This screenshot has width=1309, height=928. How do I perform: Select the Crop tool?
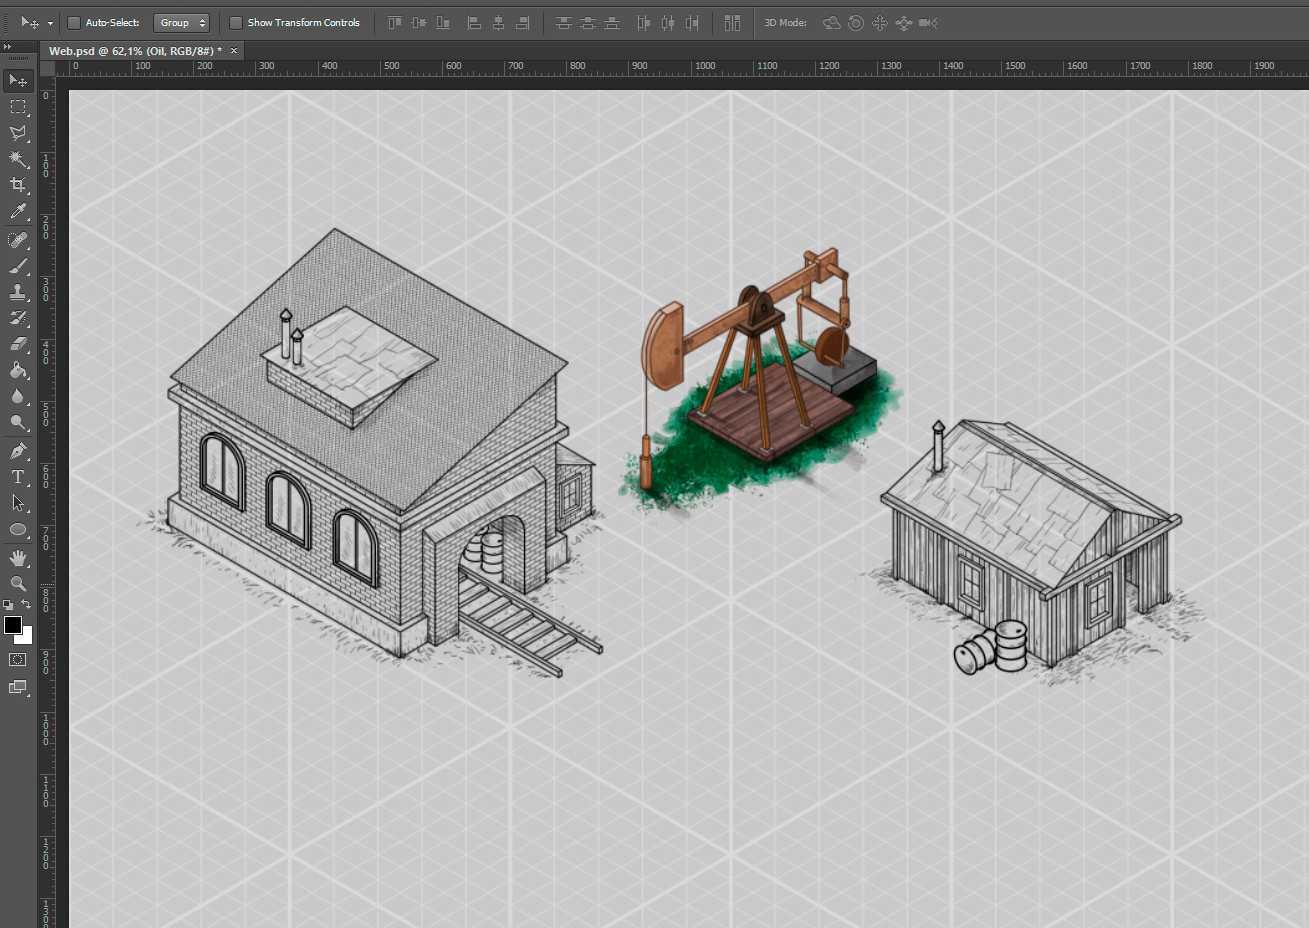[x=18, y=185]
